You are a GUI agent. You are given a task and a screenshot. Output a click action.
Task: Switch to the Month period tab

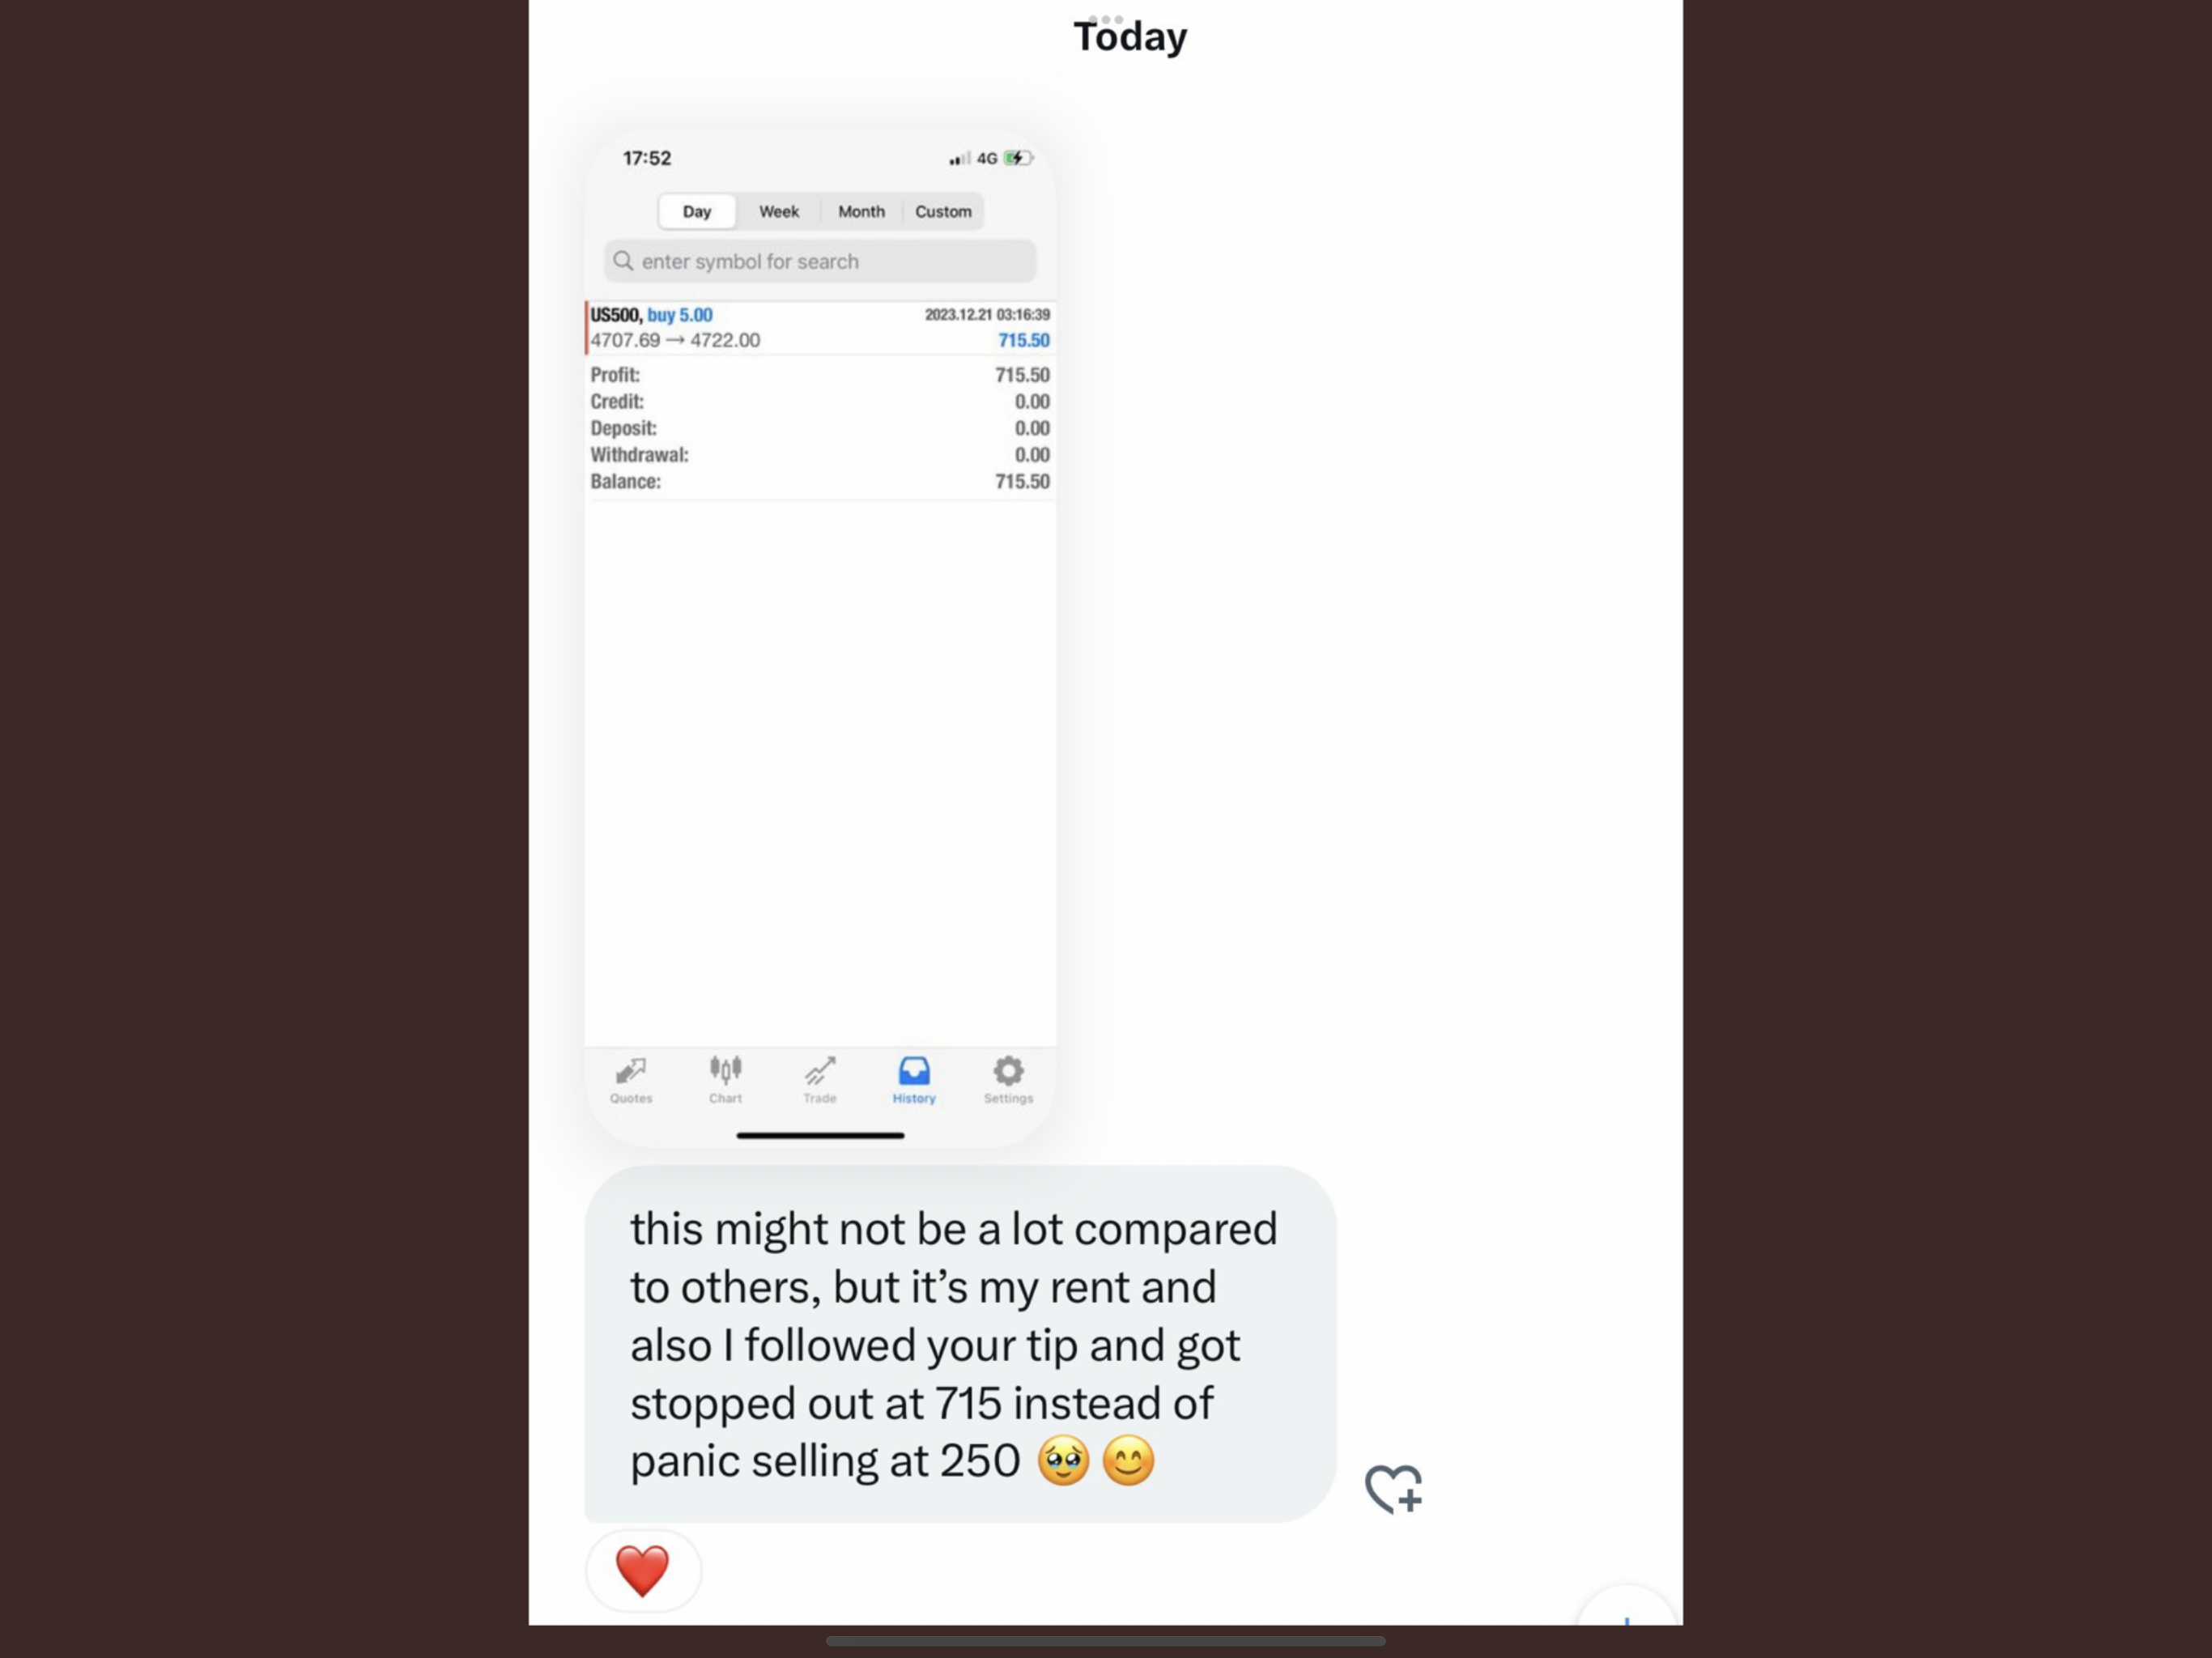(861, 212)
